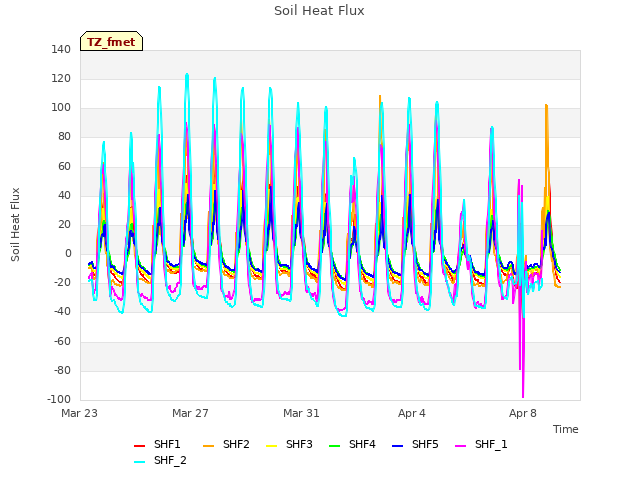Click the magenta SHF_1 legend swatch
The image size is (640, 480).
(460, 446)
